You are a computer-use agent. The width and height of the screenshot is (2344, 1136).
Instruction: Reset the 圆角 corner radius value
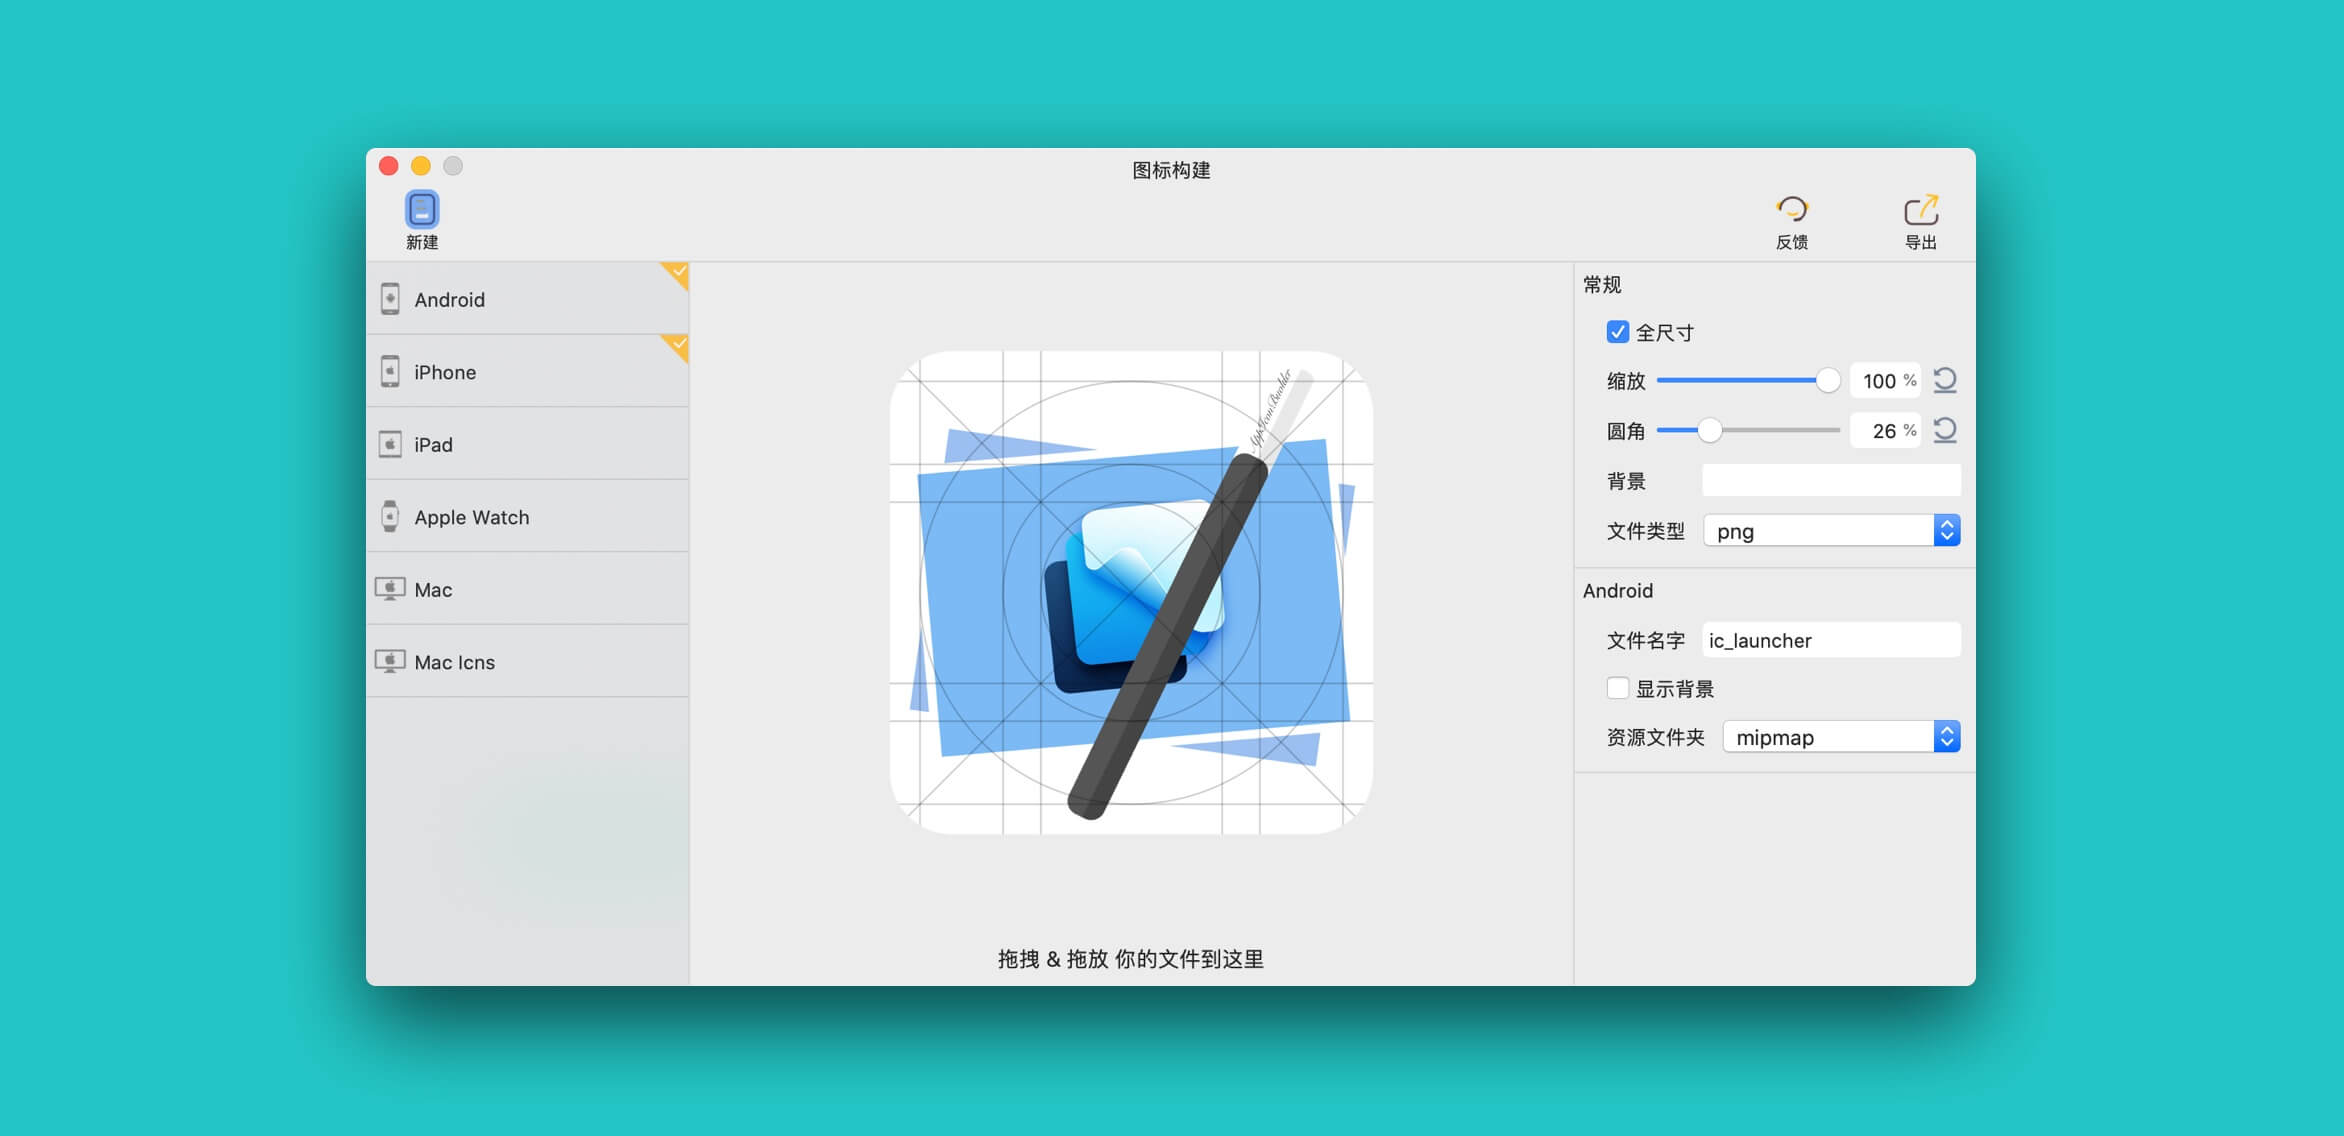1944,430
